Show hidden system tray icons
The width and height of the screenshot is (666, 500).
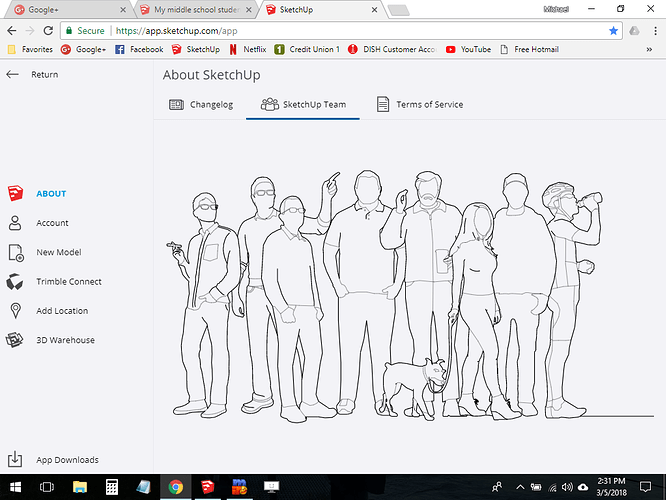tap(520, 487)
